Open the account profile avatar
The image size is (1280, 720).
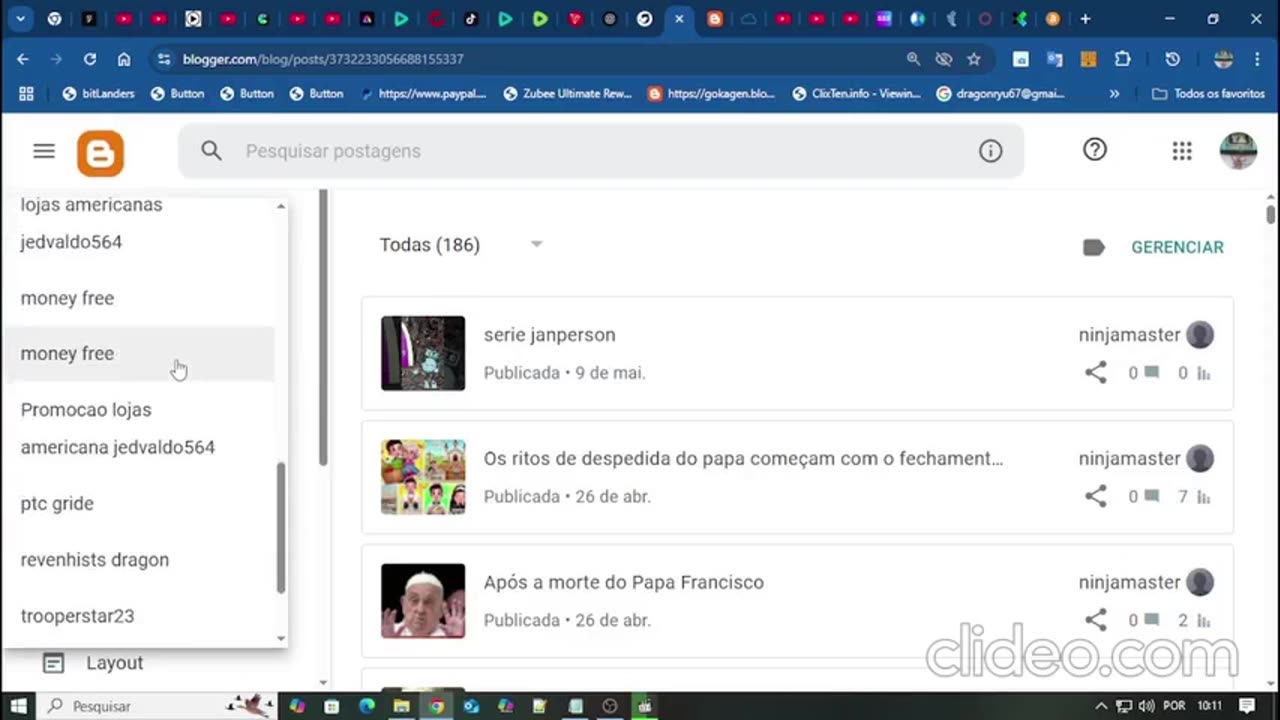point(1238,151)
